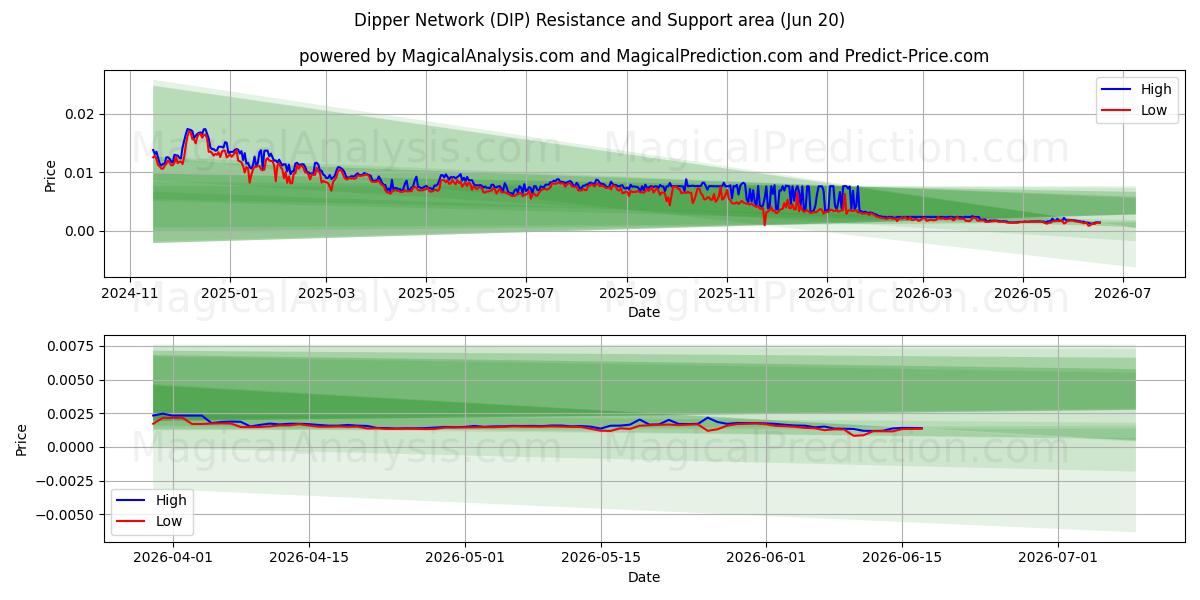
Task: Click the '2025-07' date tick label
Action: (x=527, y=294)
